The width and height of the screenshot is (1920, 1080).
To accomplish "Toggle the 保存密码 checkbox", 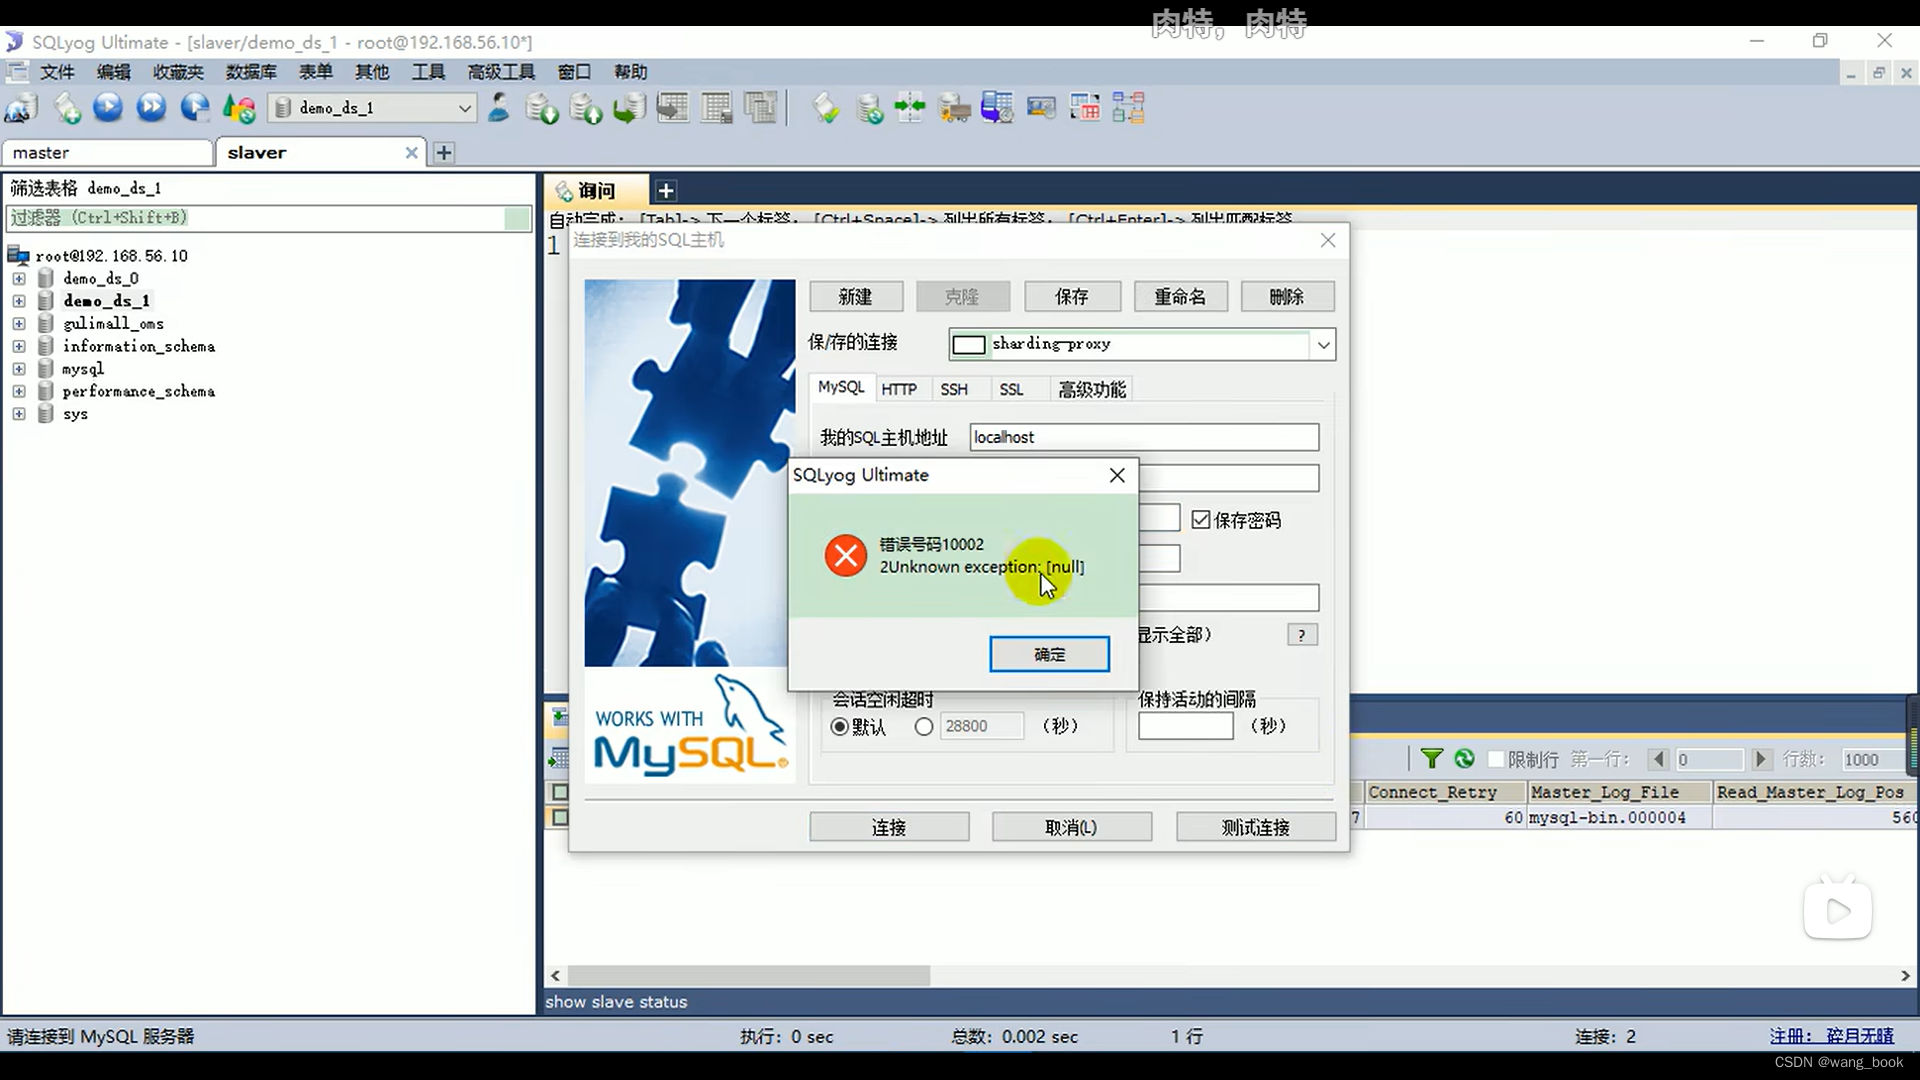I will pyautogui.click(x=1201, y=520).
